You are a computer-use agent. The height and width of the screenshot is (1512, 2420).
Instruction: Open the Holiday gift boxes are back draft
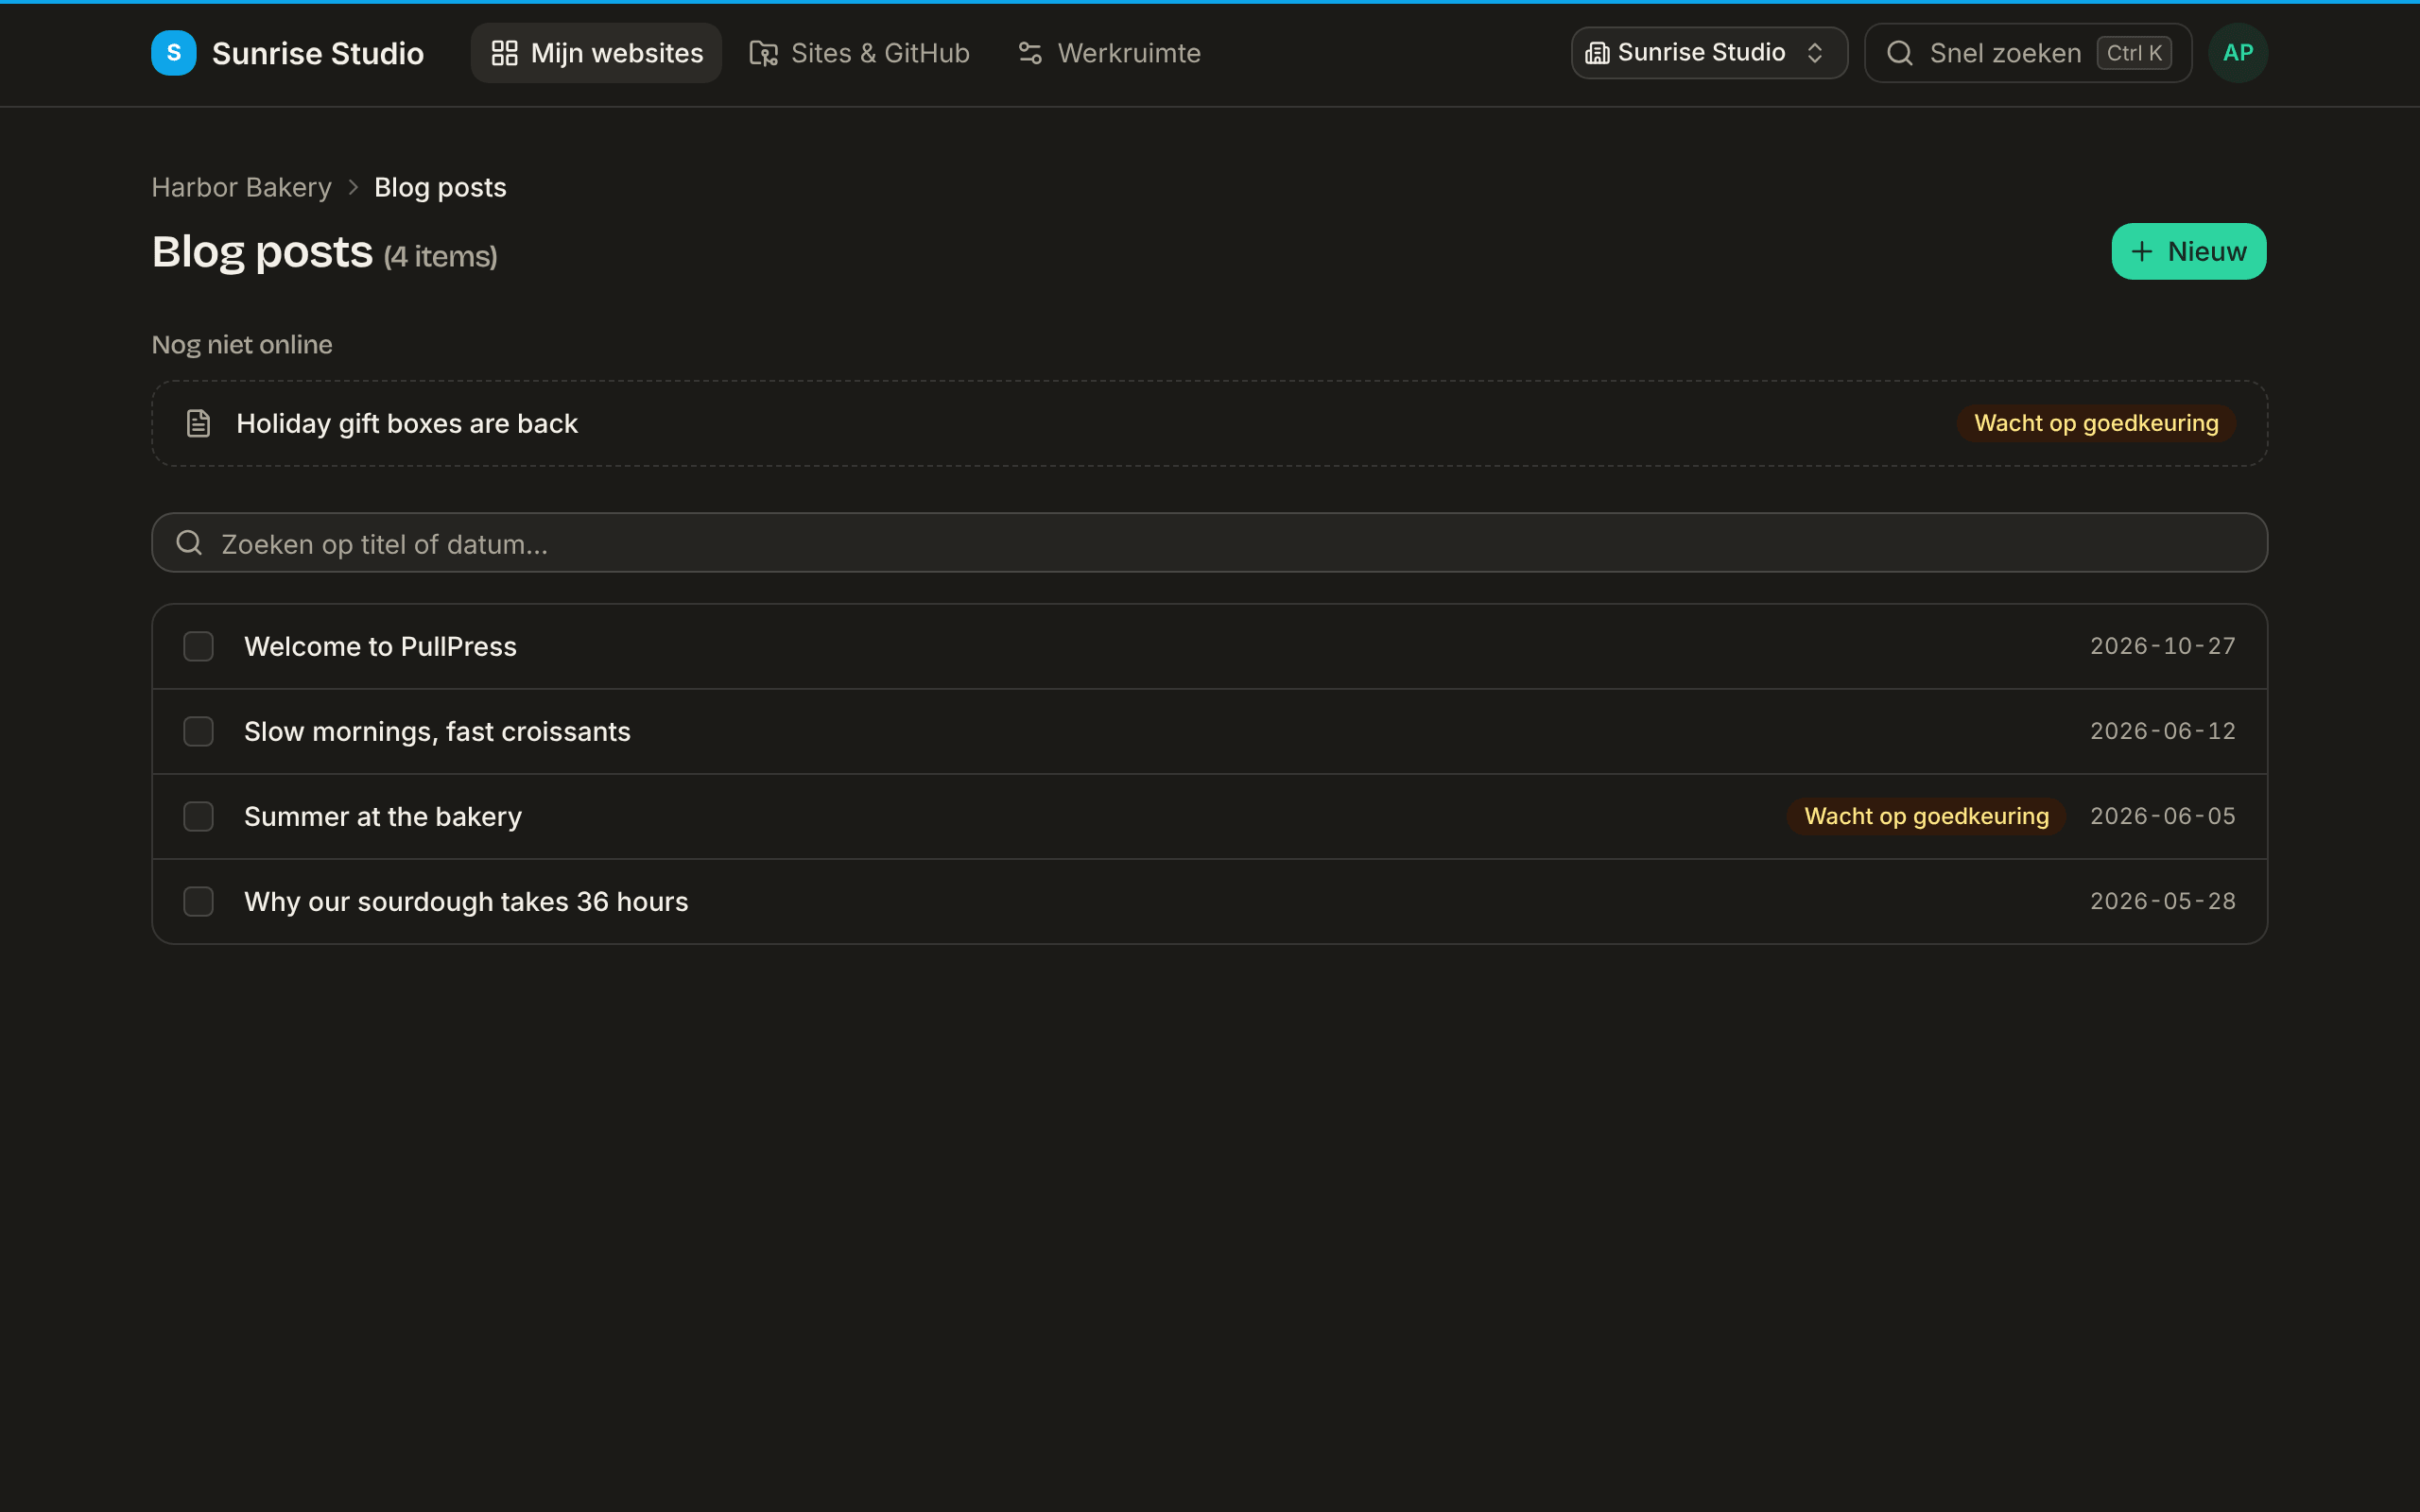pos(1209,423)
